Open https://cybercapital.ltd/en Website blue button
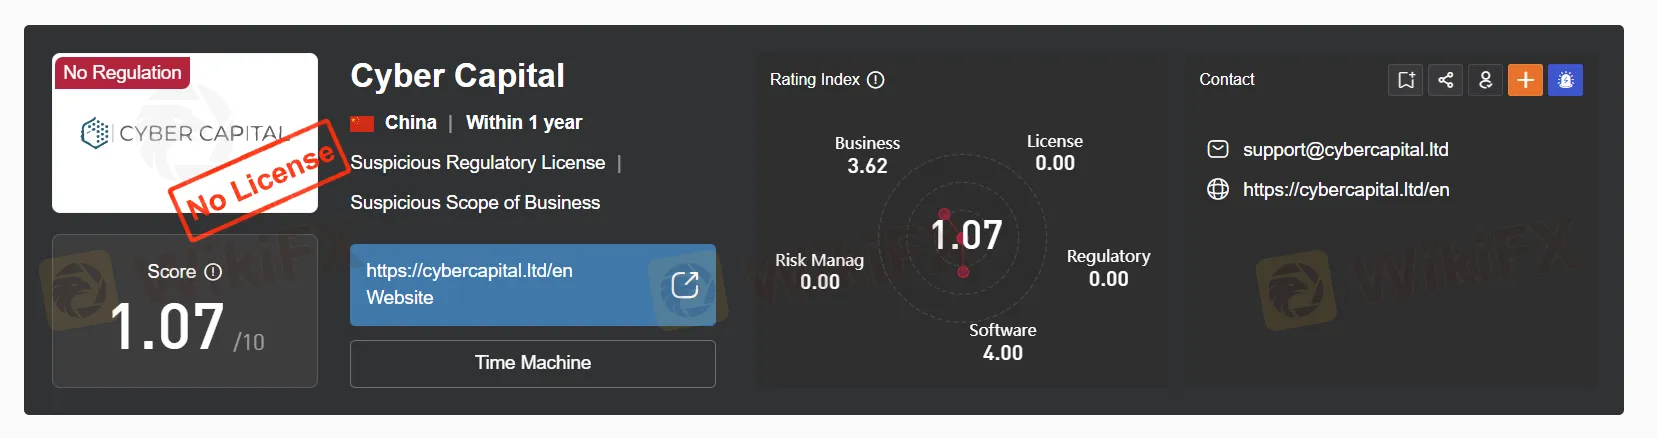 coord(533,285)
